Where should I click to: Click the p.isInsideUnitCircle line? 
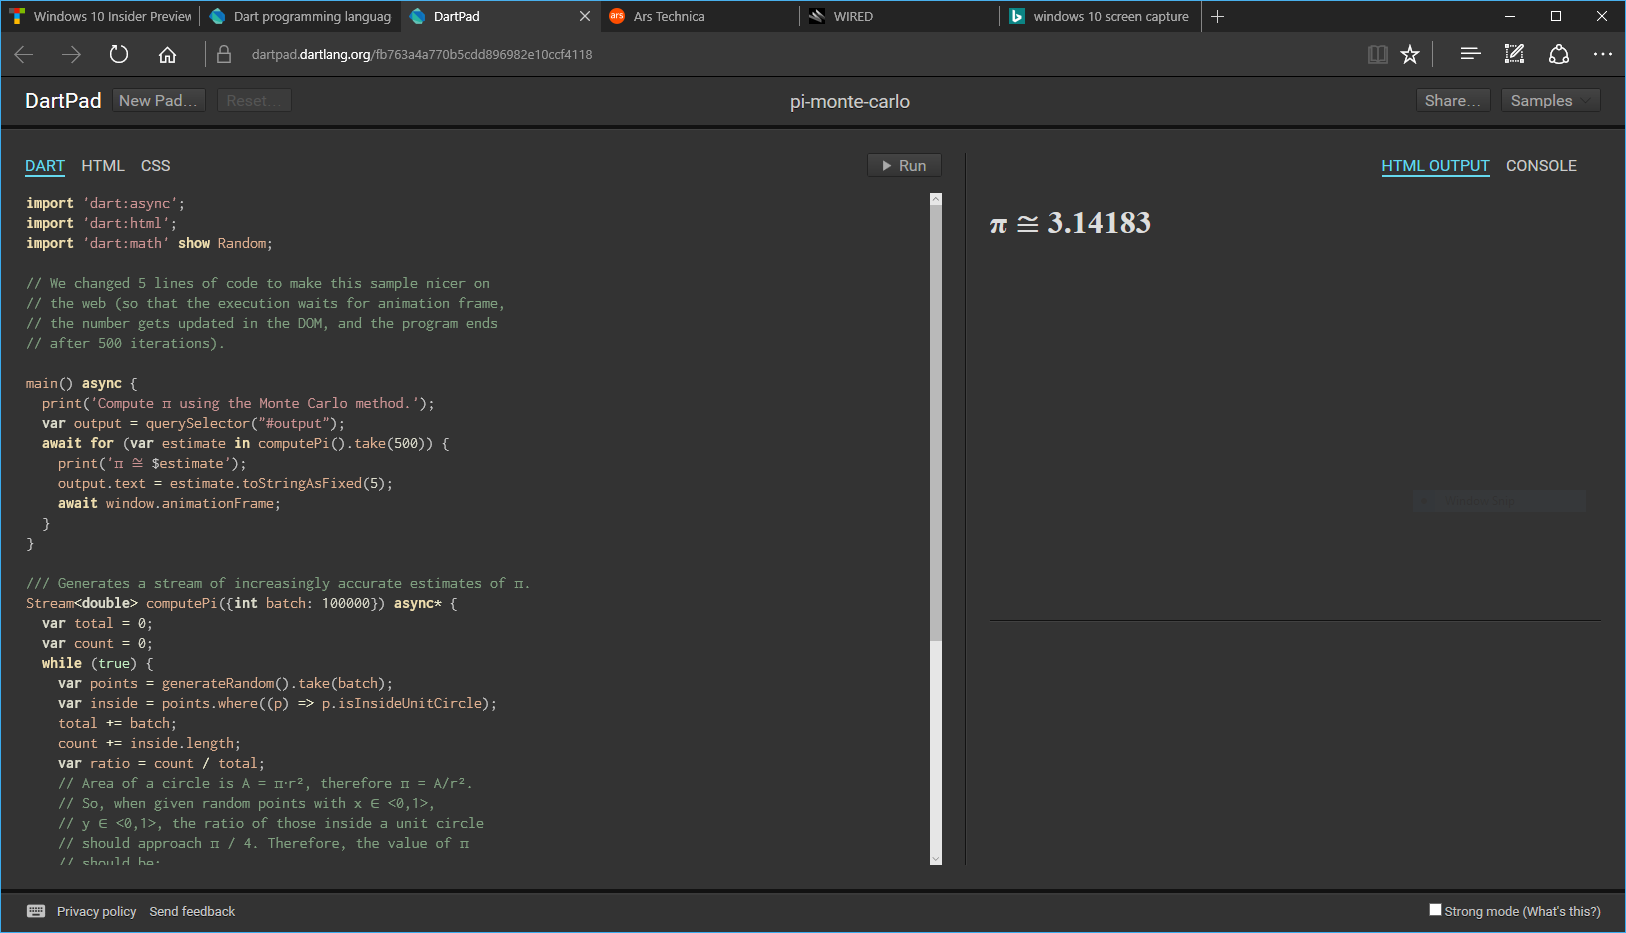[277, 703]
